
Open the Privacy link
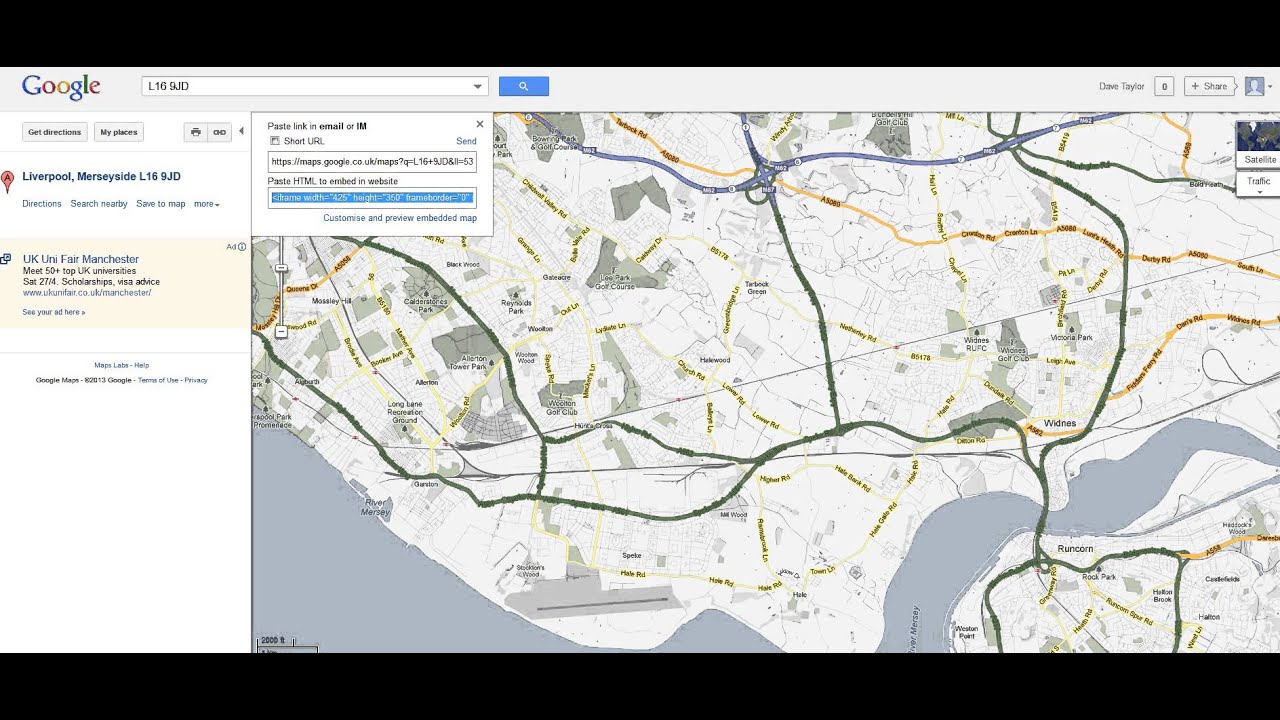pos(196,380)
